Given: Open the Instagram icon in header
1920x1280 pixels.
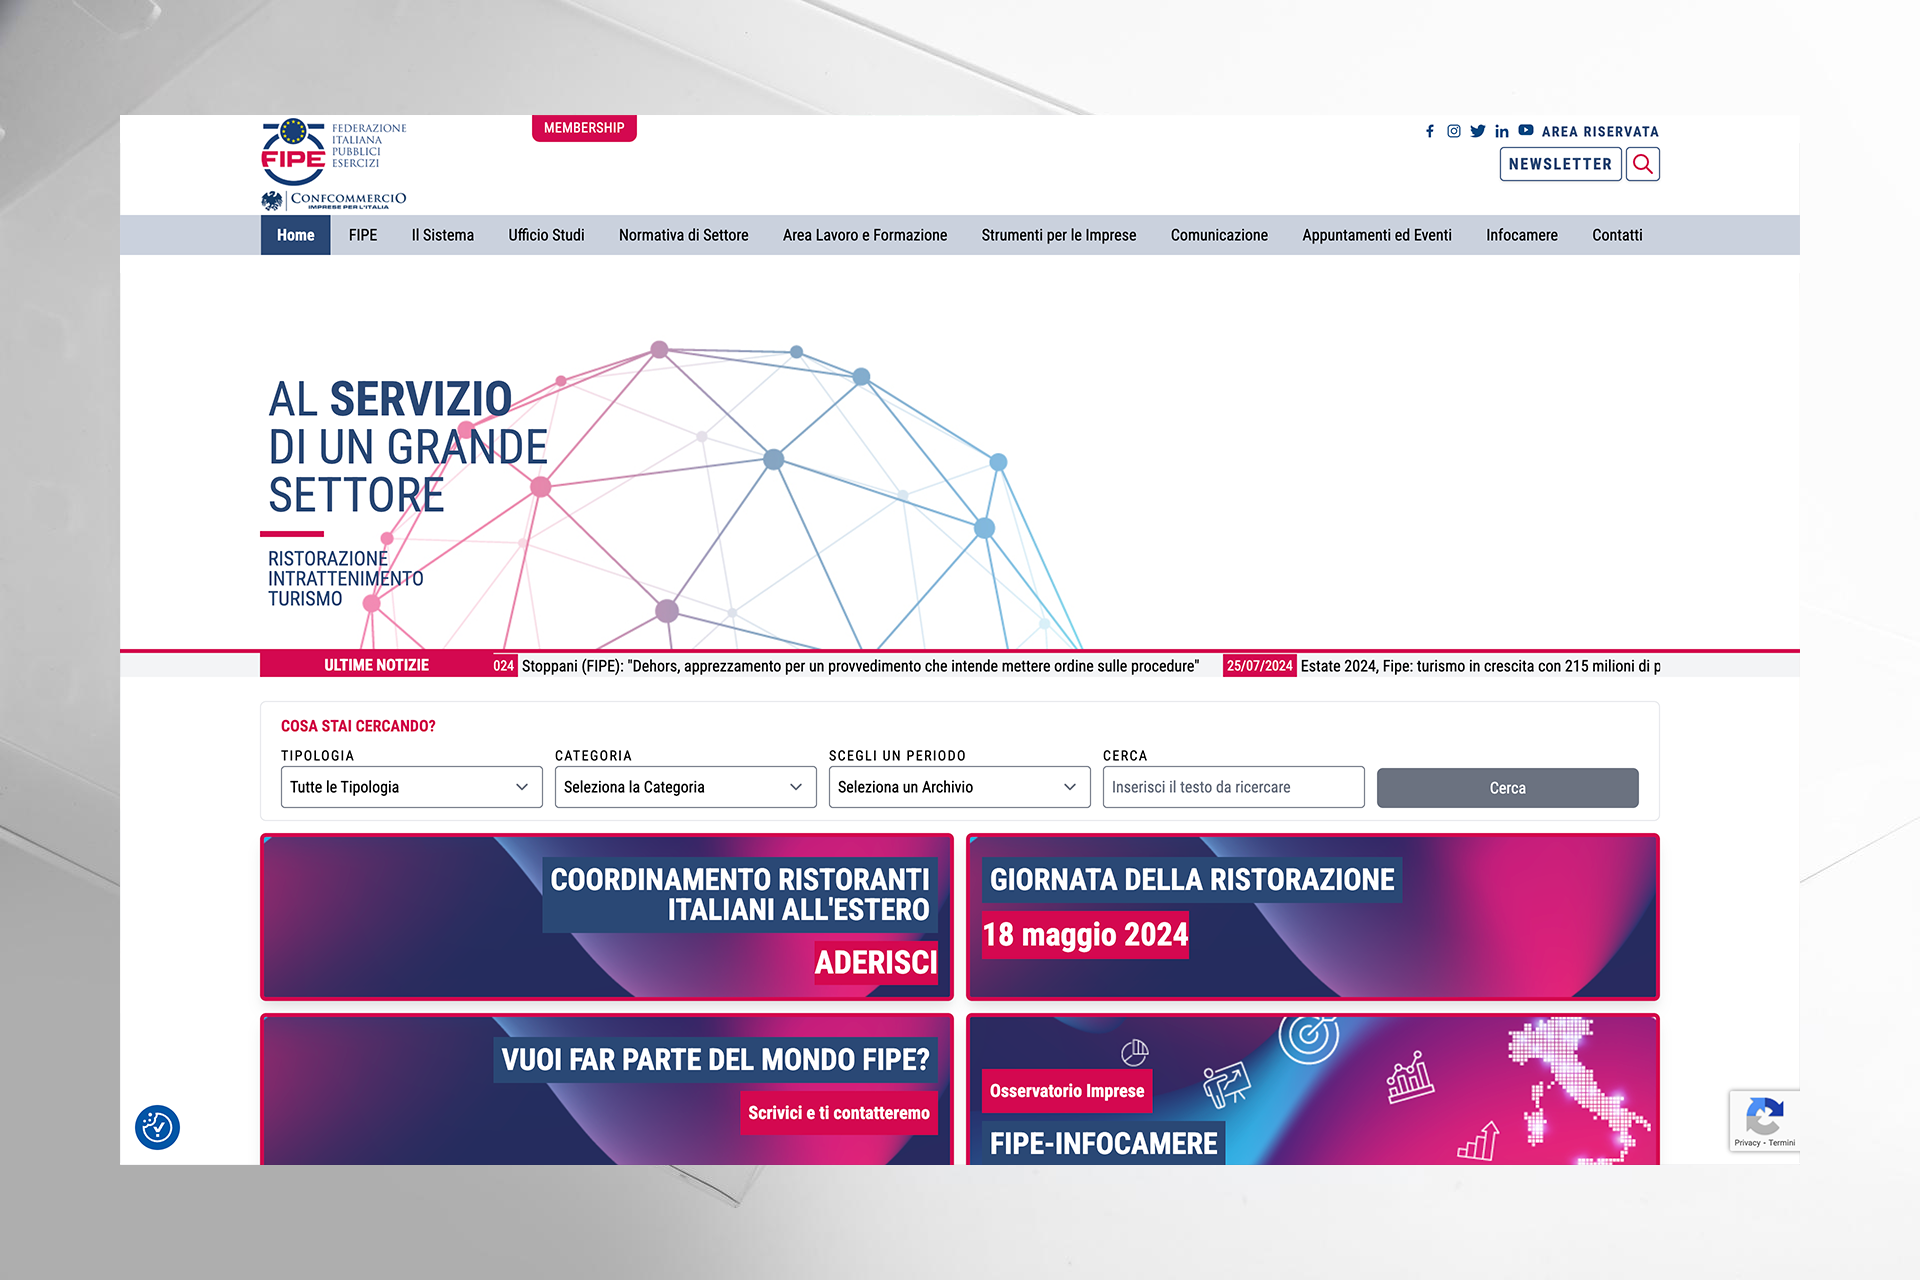Looking at the screenshot, I should 1454,131.
